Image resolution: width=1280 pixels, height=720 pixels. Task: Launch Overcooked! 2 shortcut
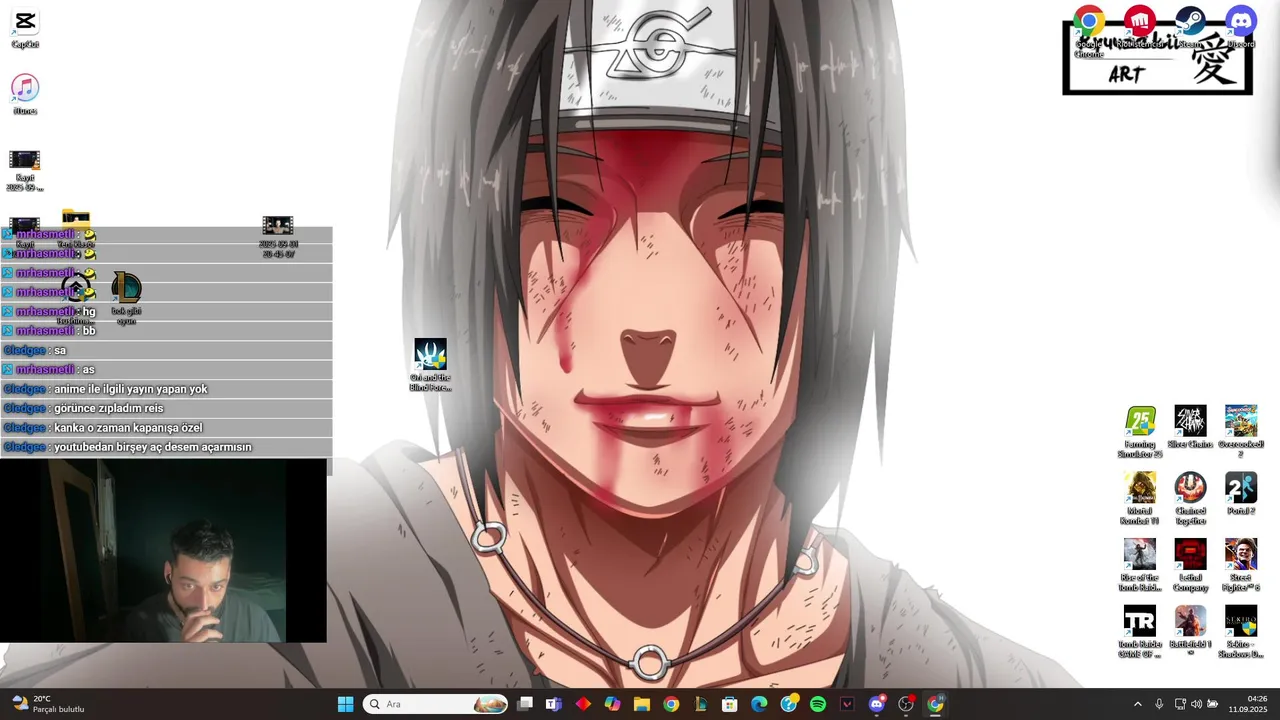(x=1241, y=432)
